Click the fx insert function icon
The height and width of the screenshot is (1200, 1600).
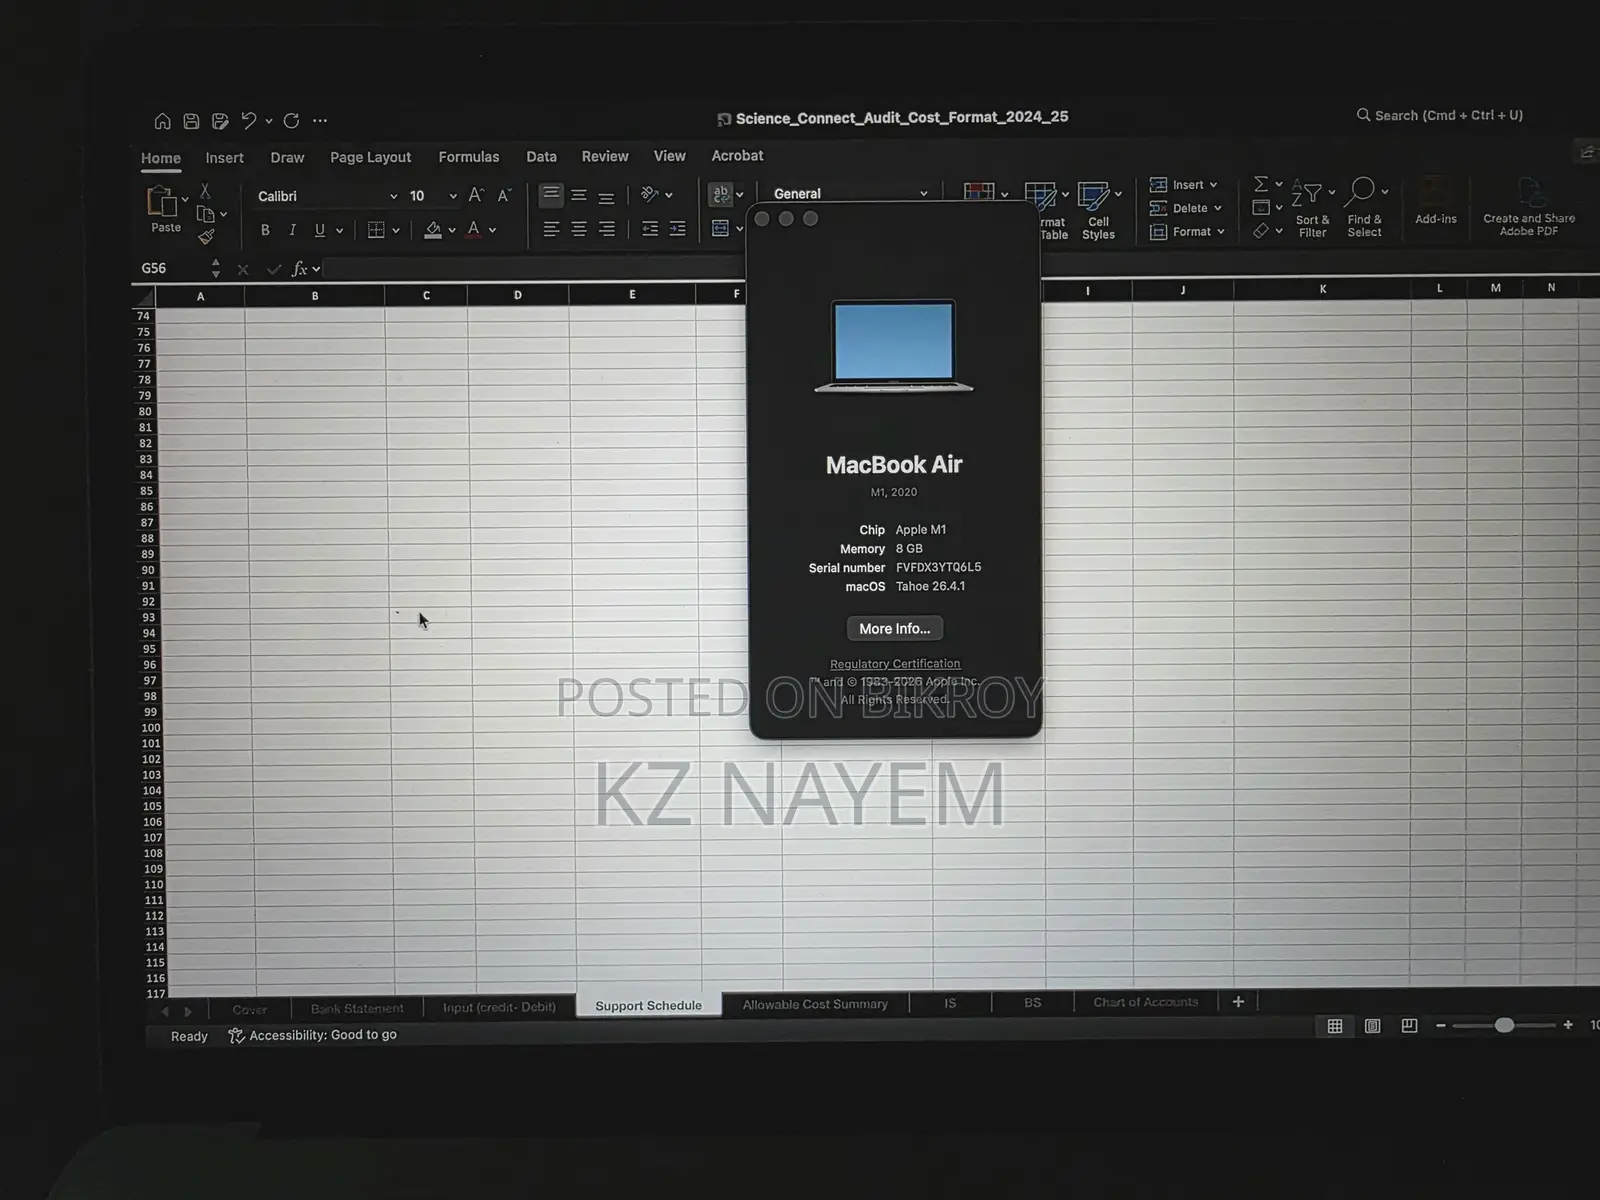pos(299,269)
